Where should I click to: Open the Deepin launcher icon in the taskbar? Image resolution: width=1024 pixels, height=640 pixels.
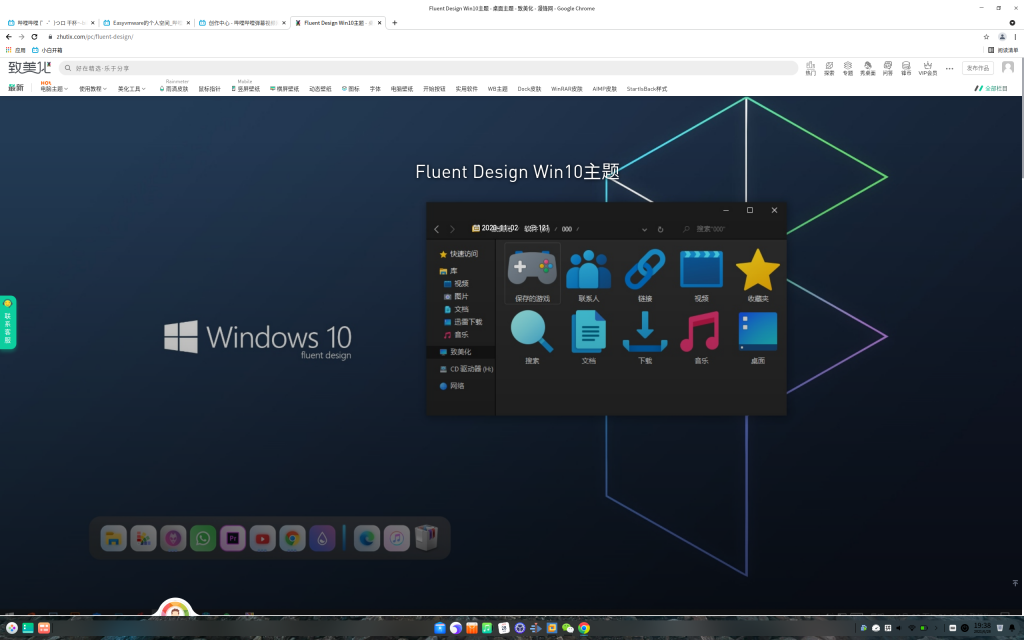click(x=12, y=628)
